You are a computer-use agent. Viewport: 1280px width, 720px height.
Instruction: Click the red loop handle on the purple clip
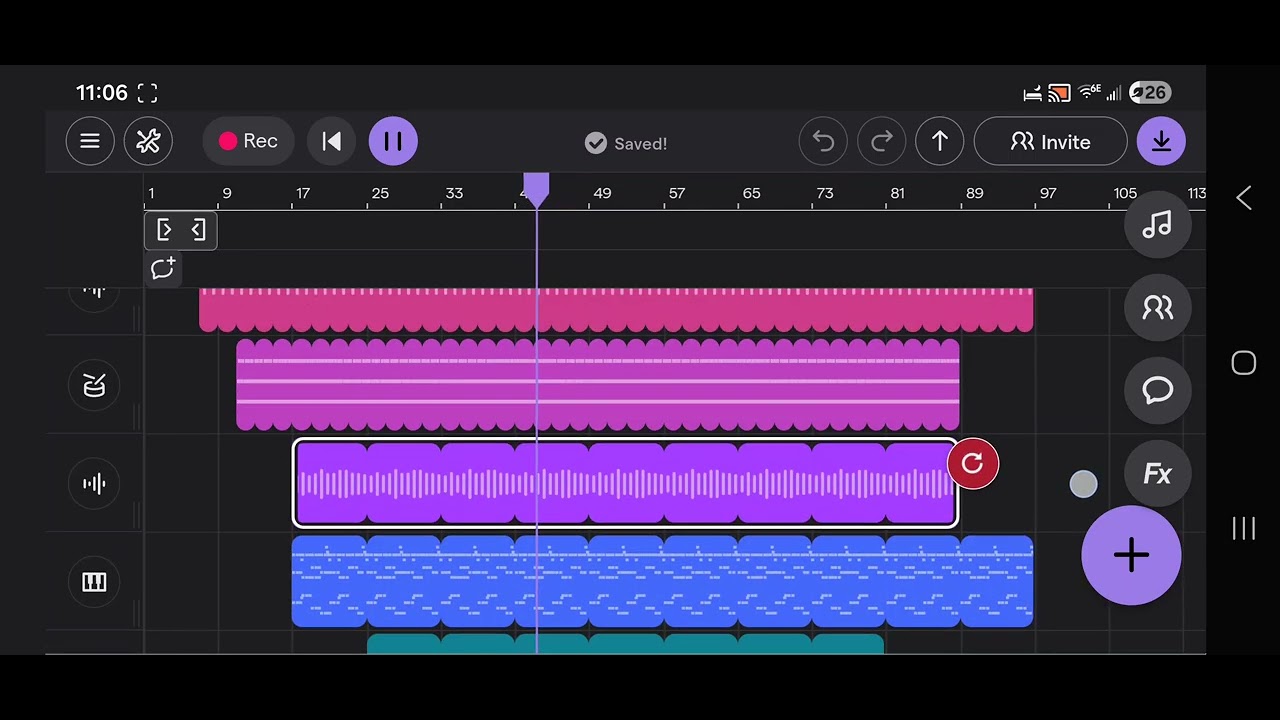pyautogui.click(x=972, y=464)
